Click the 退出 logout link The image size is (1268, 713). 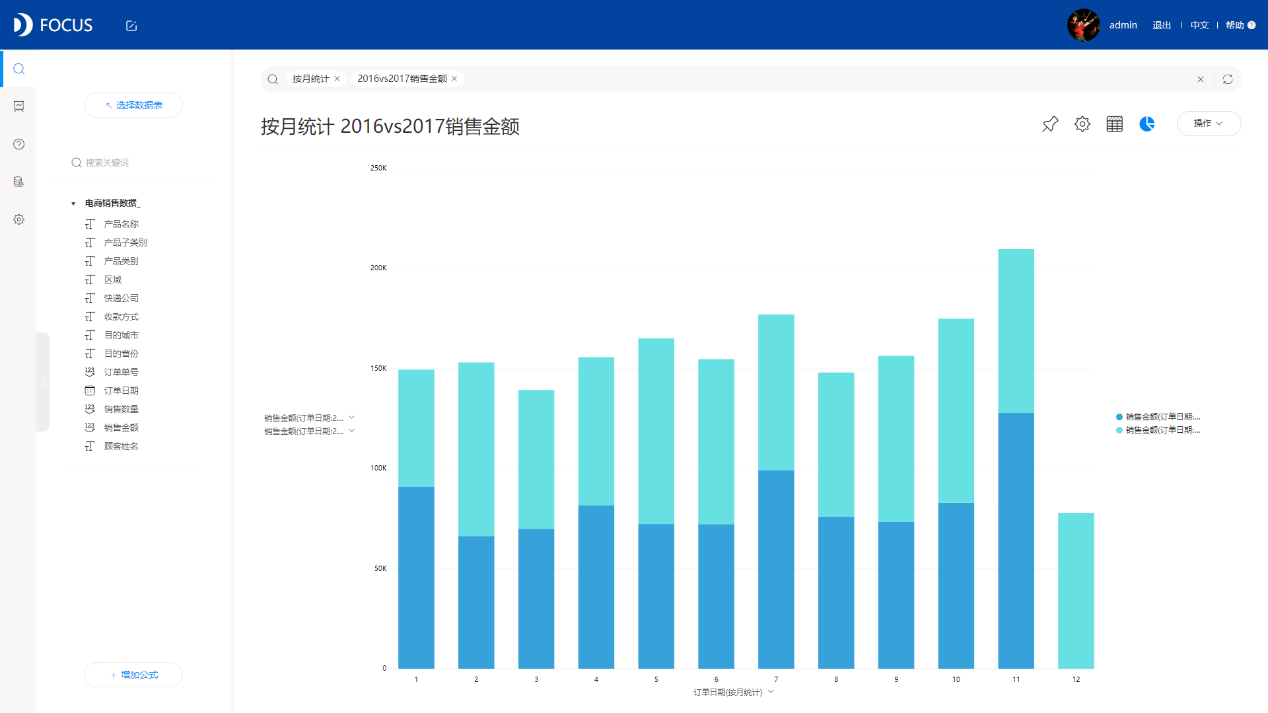click(1161, 25)
